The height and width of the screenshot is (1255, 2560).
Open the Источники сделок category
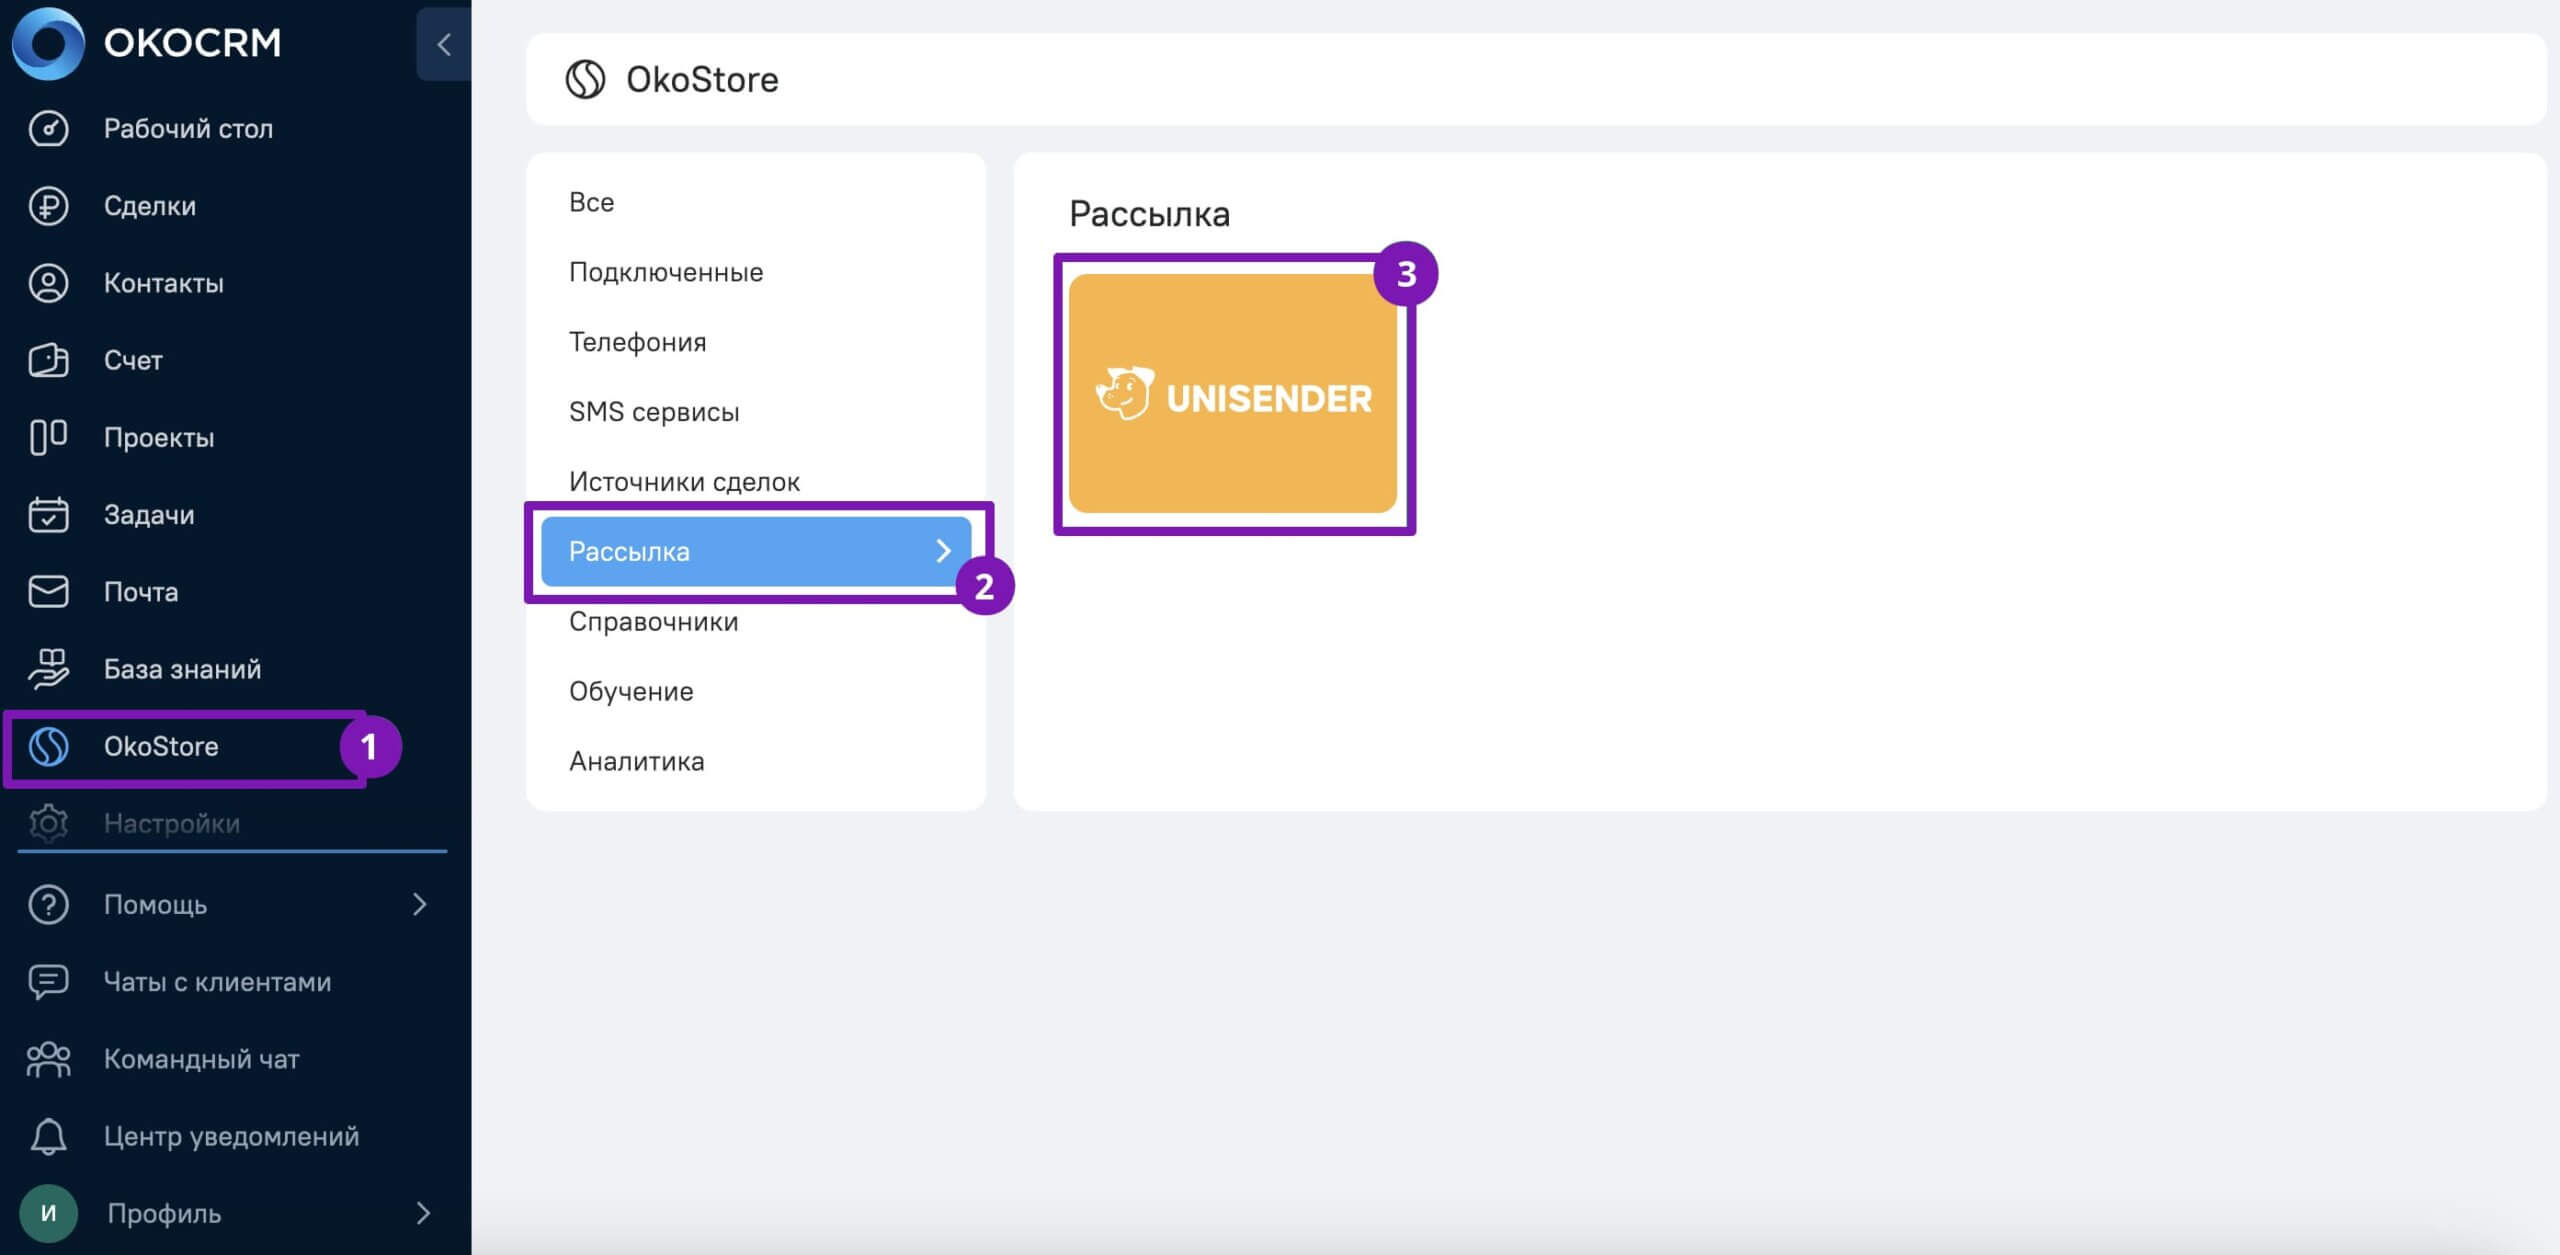click(684, 482)
